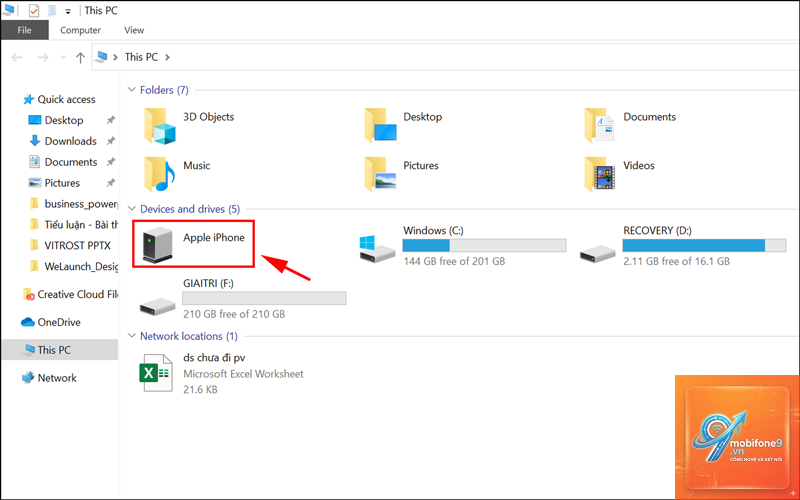Unpin Documents using its pin icon

pyautogui.click(x=110, y=162)
